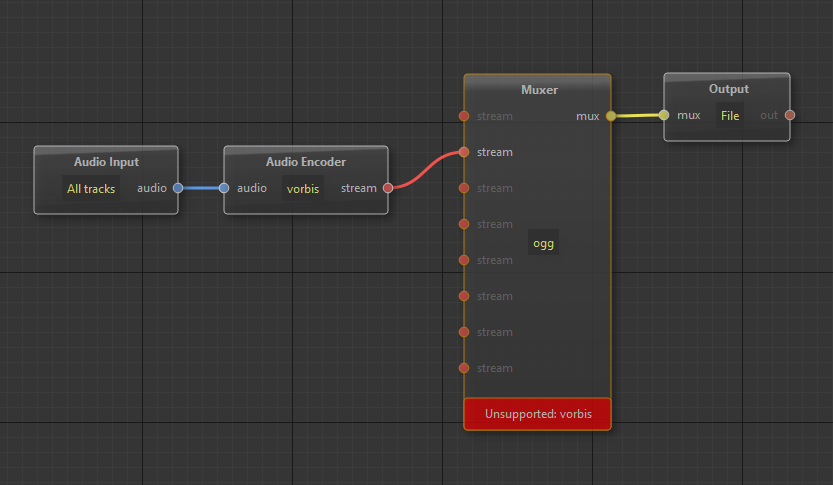Screen dimensions: 833x485
Task: Select the Audio Input node title bar
Action: (106, 162)
